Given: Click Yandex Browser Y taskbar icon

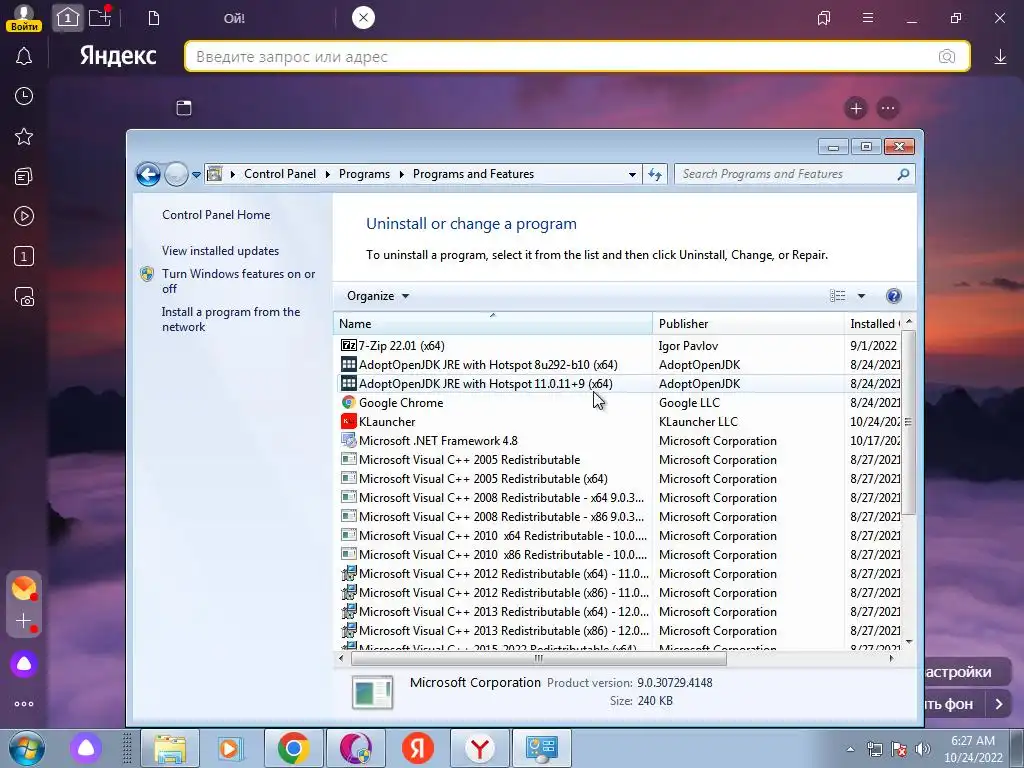Looking at the screenshot, I should point(480,748).
